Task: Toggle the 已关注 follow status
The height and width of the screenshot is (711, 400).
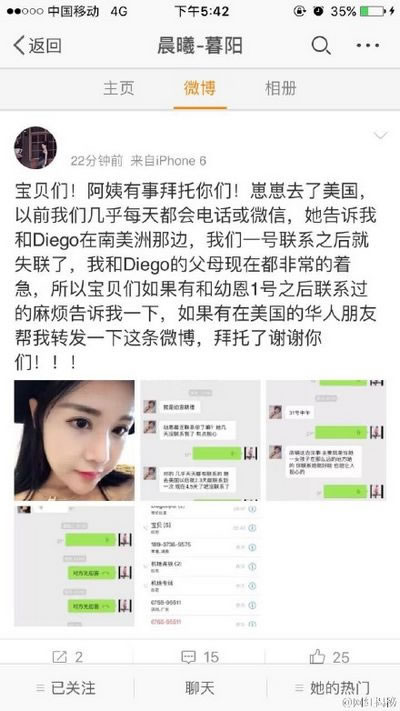Action: pyautogui.click(x=66, y=687)
